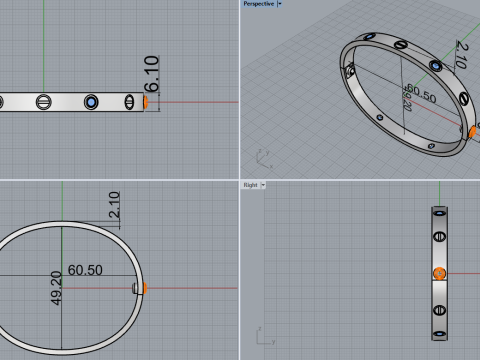Select the bracelet clasp hinge in the bottom-left viewport
Screen dimensions: 480x360
coord(136,289)
